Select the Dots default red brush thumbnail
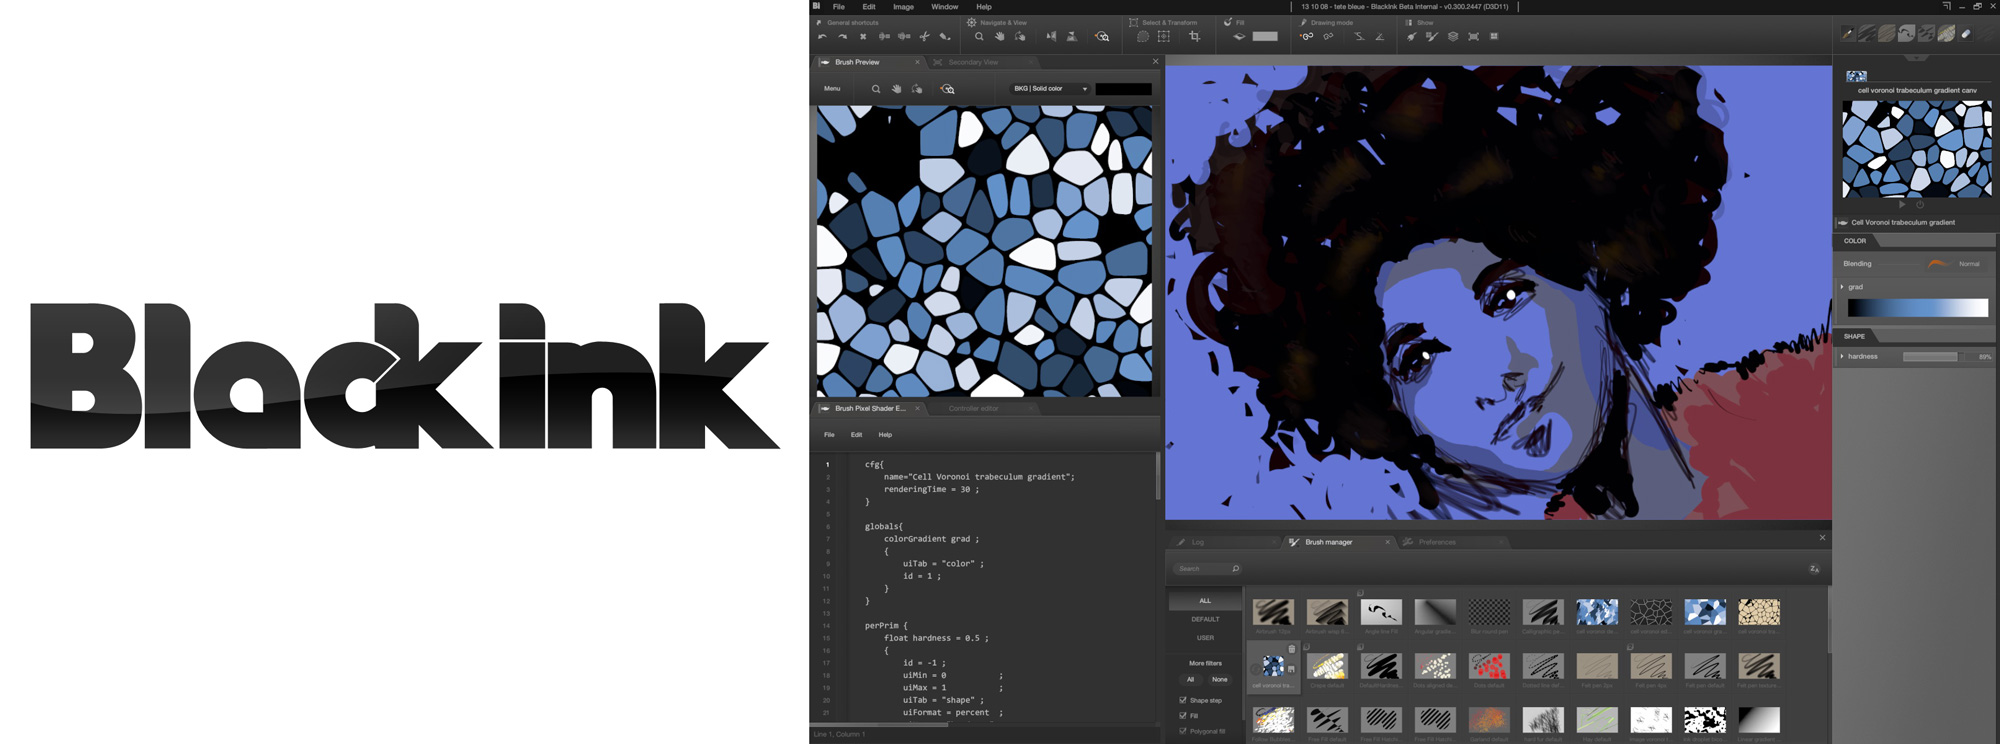The image size is (2000, 744). (x=1488, y=666)
